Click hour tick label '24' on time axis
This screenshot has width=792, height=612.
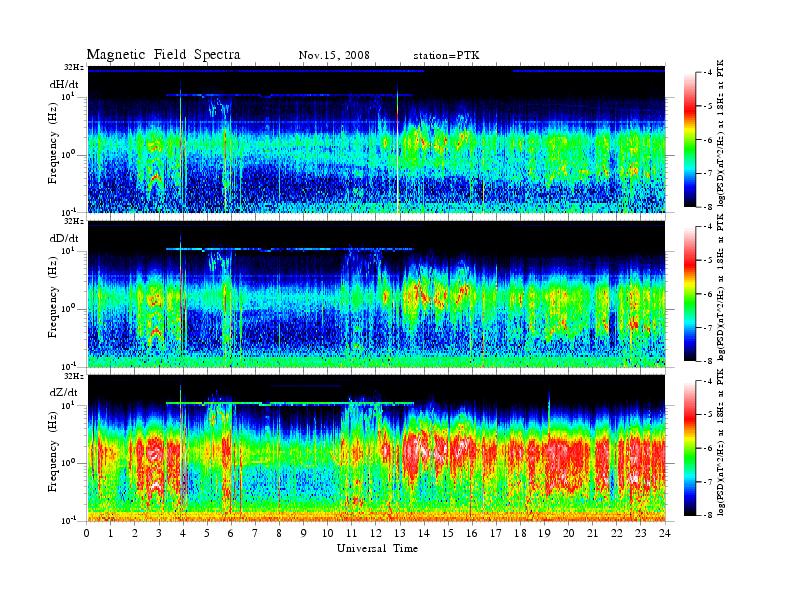(x=665, y=533)
